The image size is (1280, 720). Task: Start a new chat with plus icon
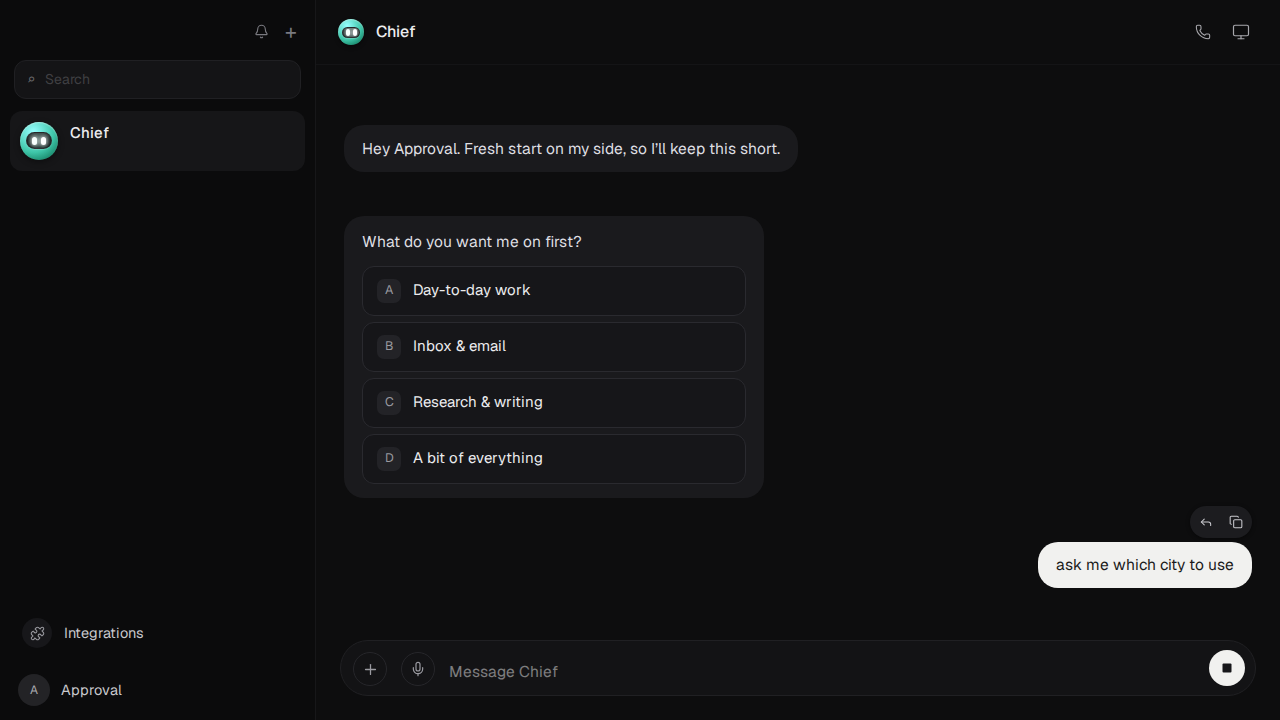[291, 32]
